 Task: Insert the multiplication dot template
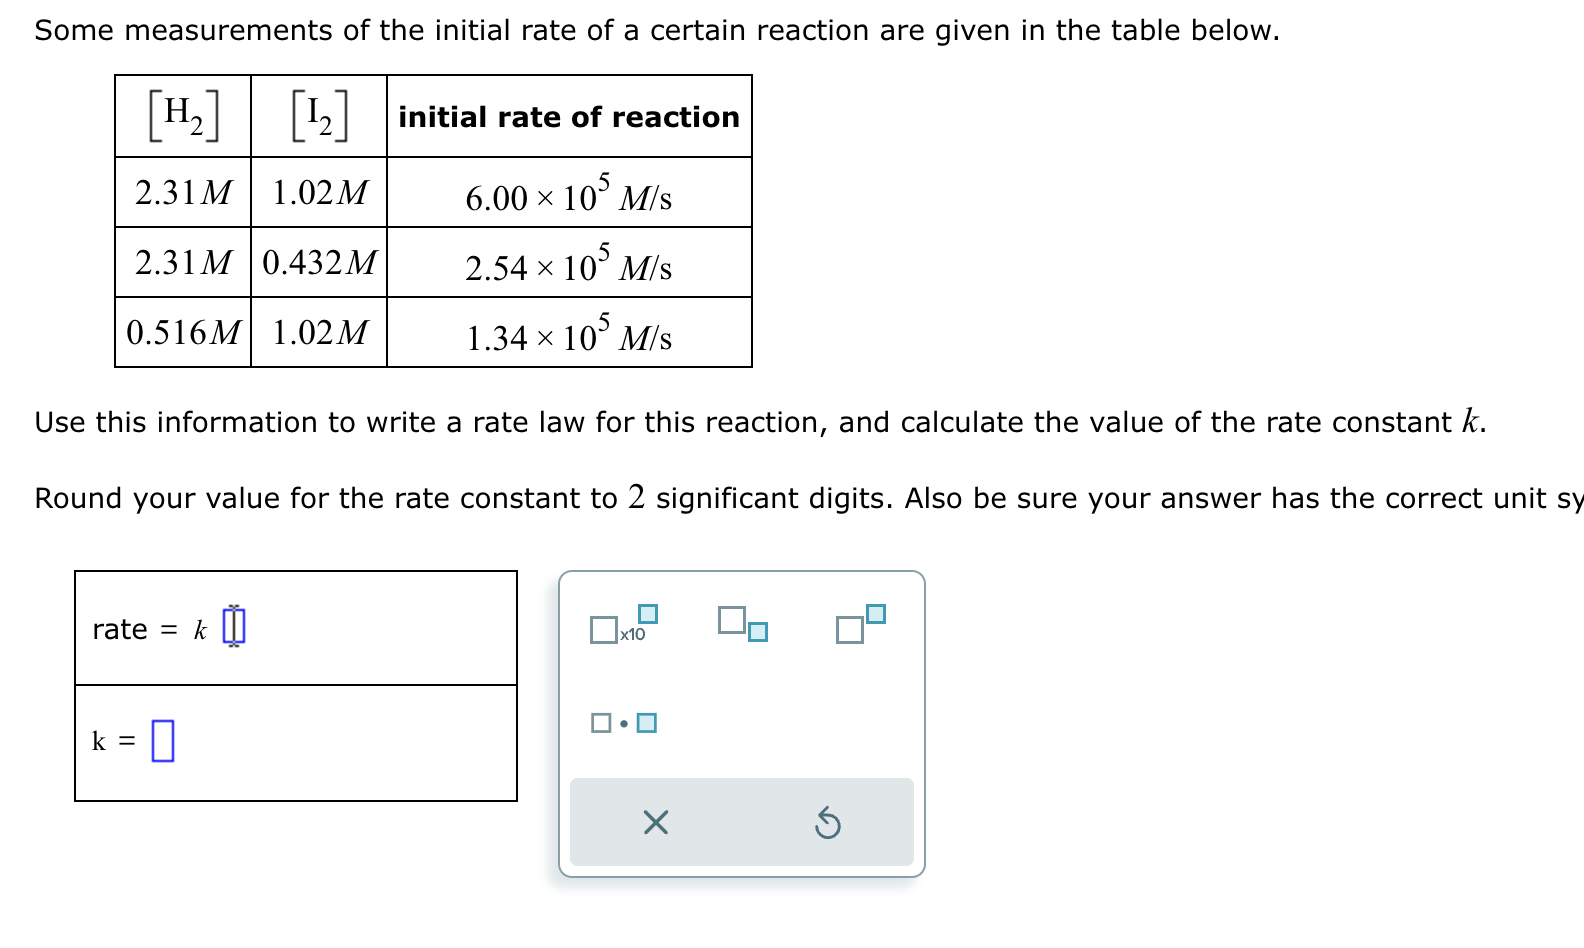(622, 721)
